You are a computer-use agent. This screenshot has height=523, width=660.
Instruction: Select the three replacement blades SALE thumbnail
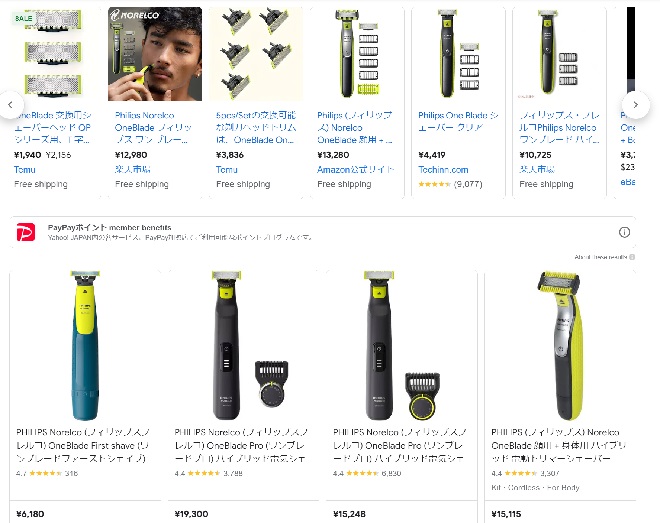pyautogui.click(x=53, y=54)
